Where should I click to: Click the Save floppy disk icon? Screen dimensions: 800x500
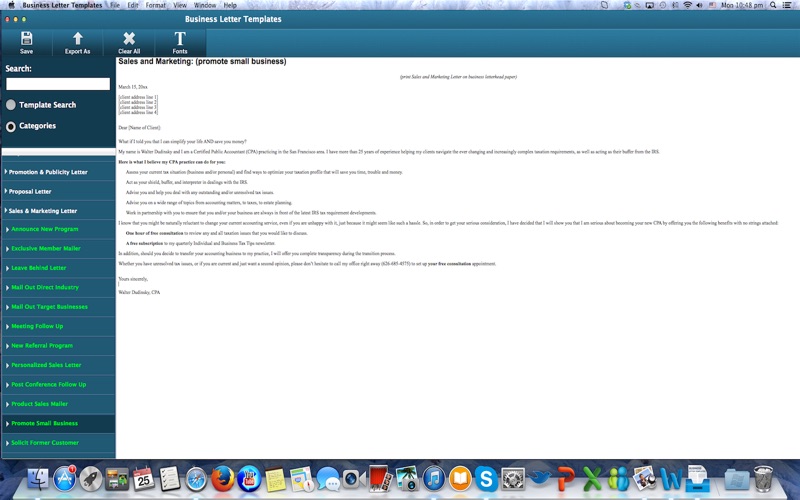coord(27,38)
